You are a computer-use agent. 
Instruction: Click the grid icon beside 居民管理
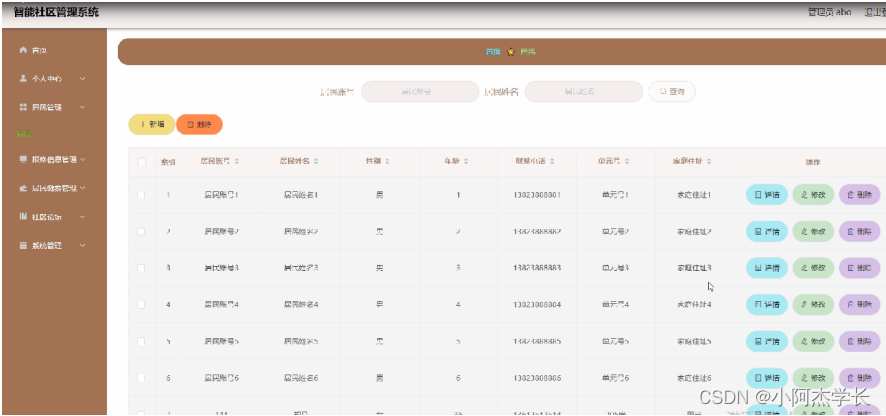(x=23, y=107)
